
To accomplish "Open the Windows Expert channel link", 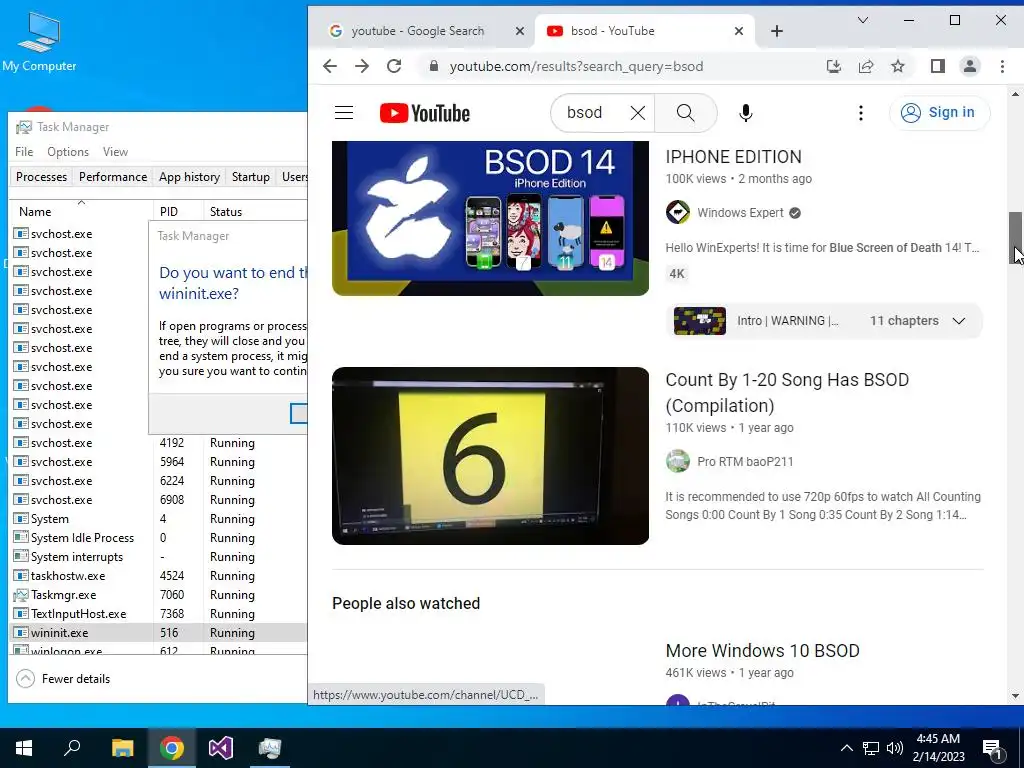I will (x=740, y=213).
